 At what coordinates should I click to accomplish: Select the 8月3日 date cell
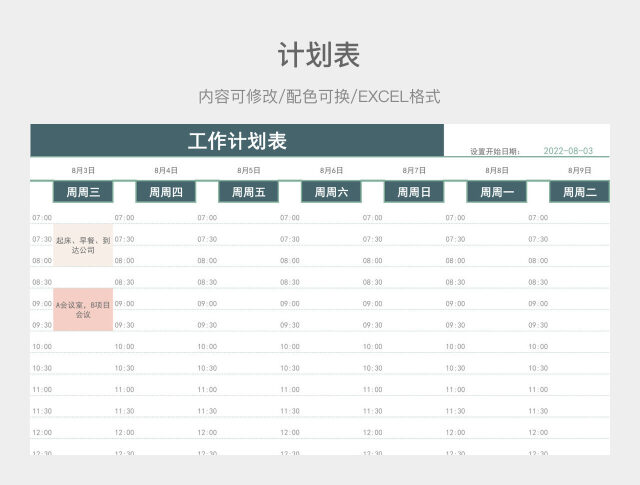(x=83, y=170)
